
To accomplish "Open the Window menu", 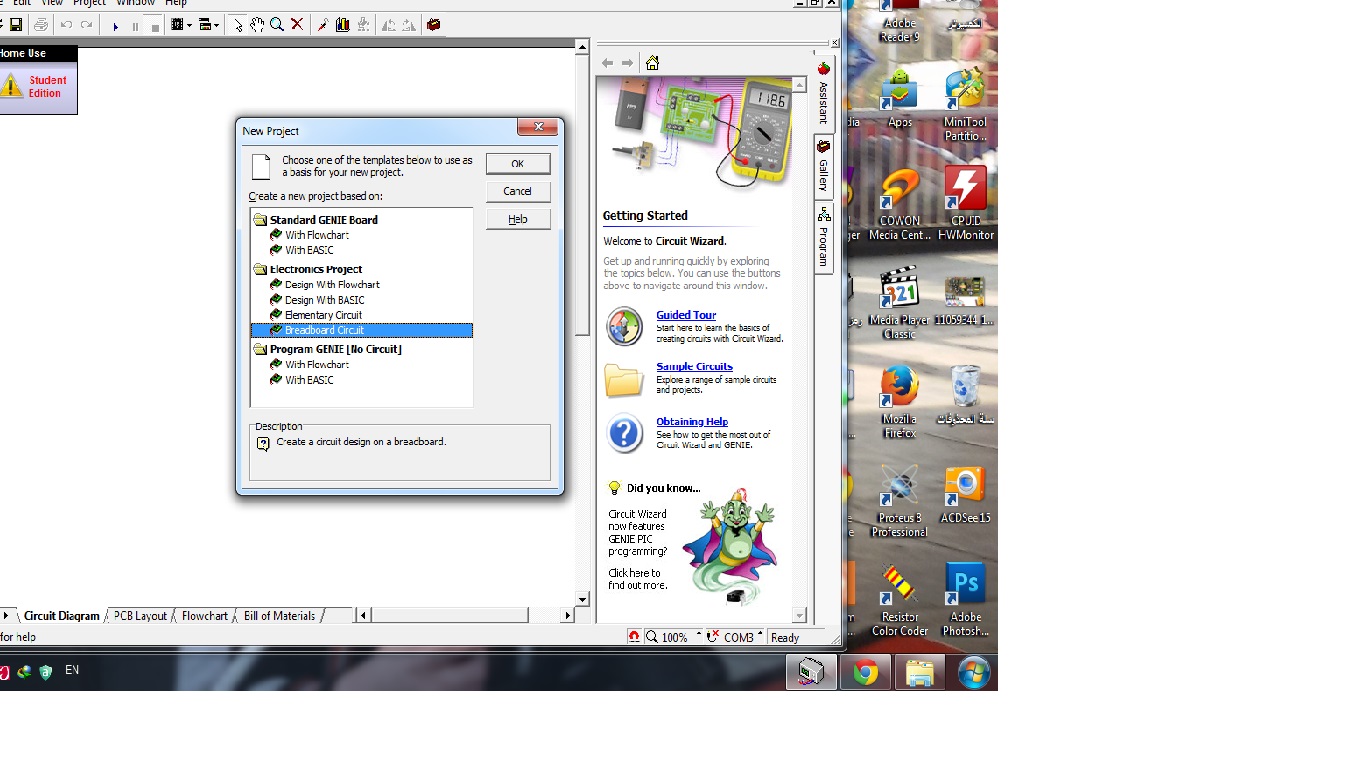I will 135,3.
